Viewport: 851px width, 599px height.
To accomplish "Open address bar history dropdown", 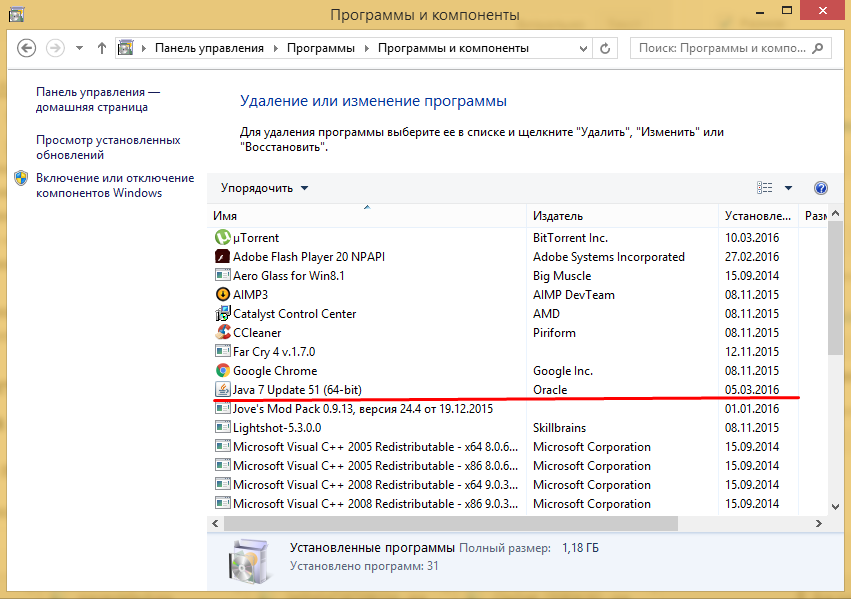I will 582,48.
